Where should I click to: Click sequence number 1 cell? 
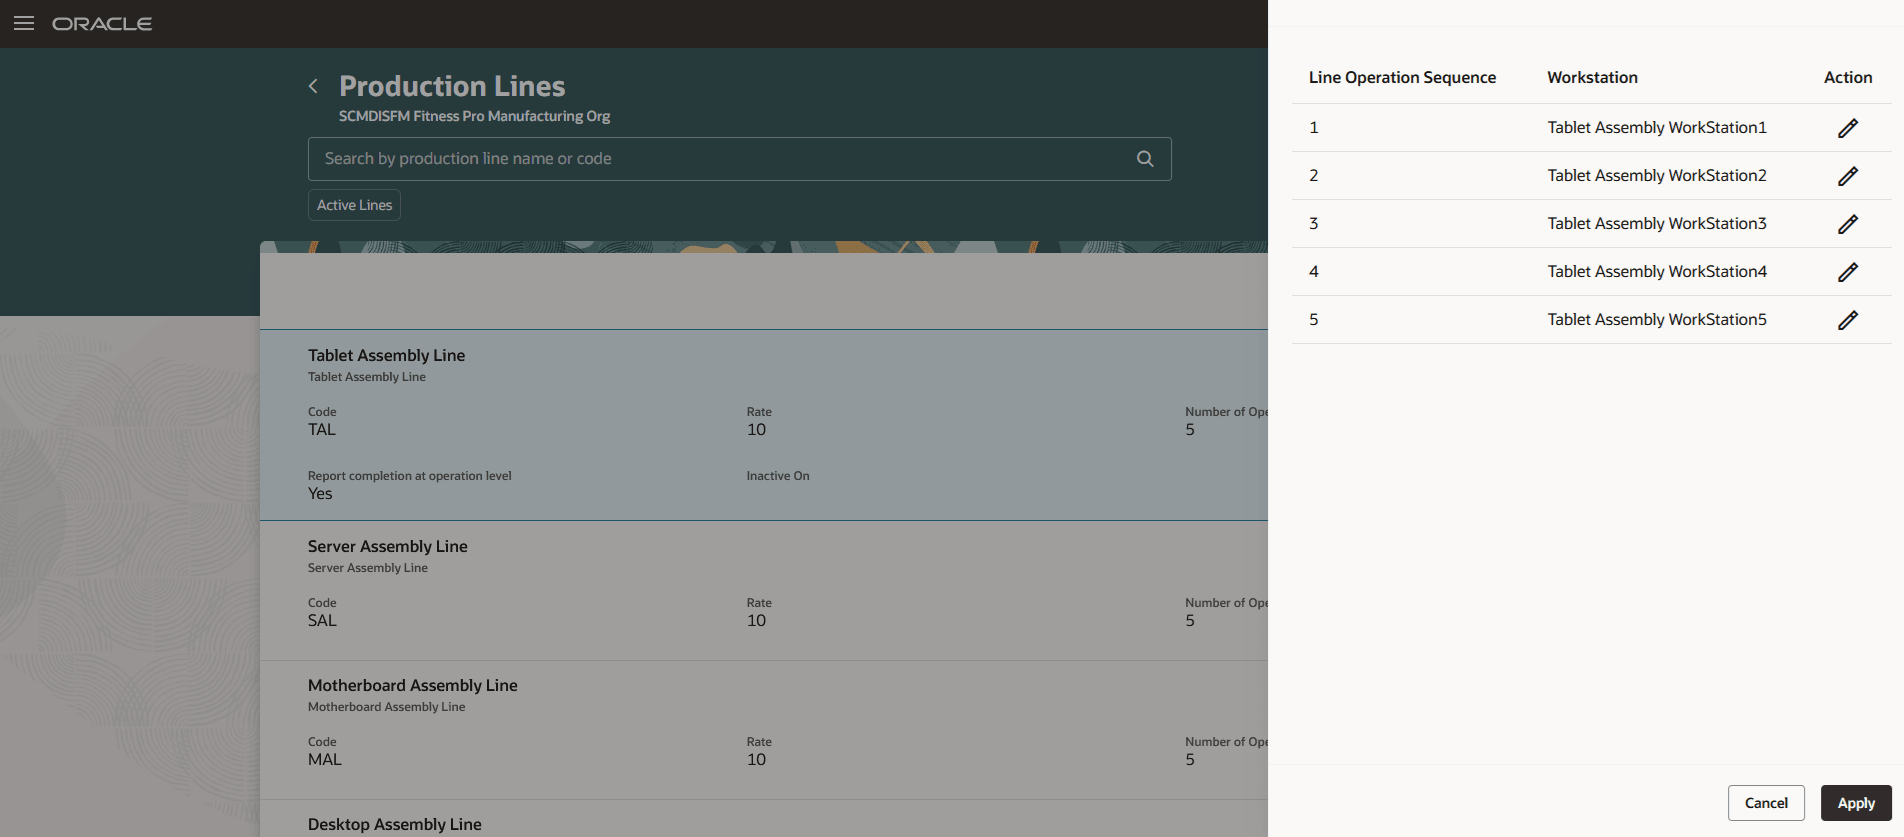1314,128
